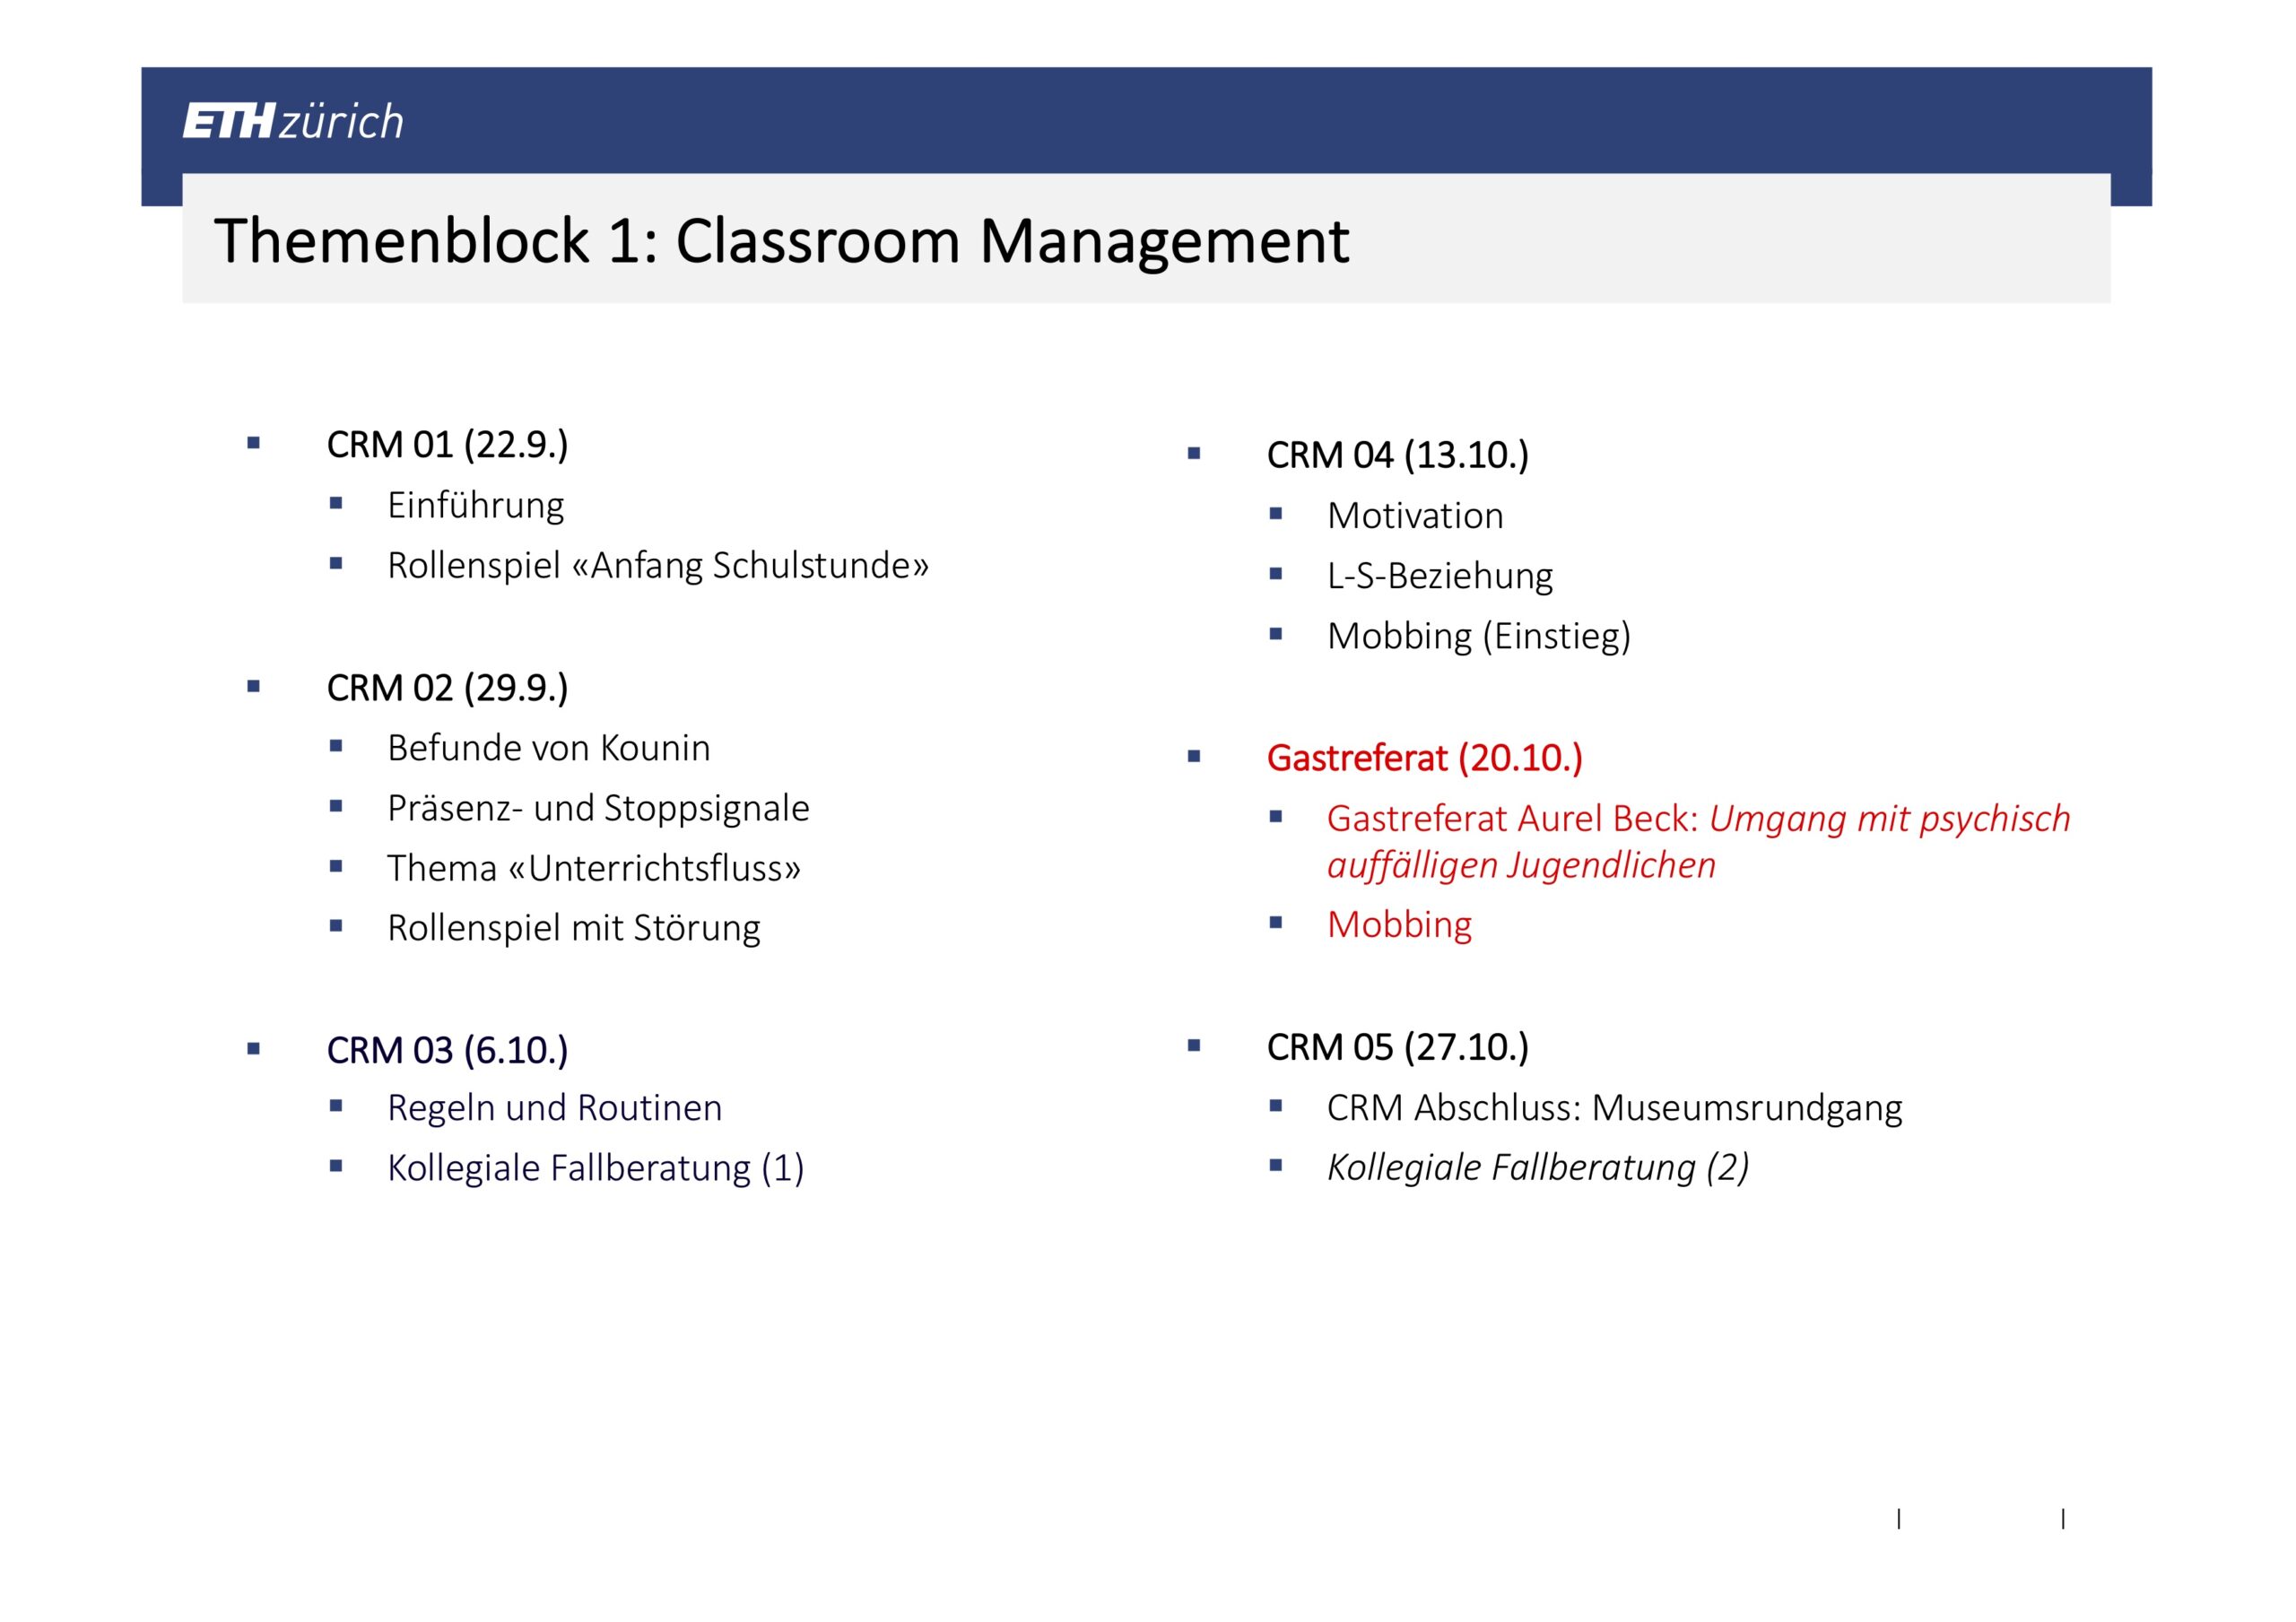The image size is (2296, 1622).
Task: Select Rollenspiel mit Störung item
Action: pos(574,928)
